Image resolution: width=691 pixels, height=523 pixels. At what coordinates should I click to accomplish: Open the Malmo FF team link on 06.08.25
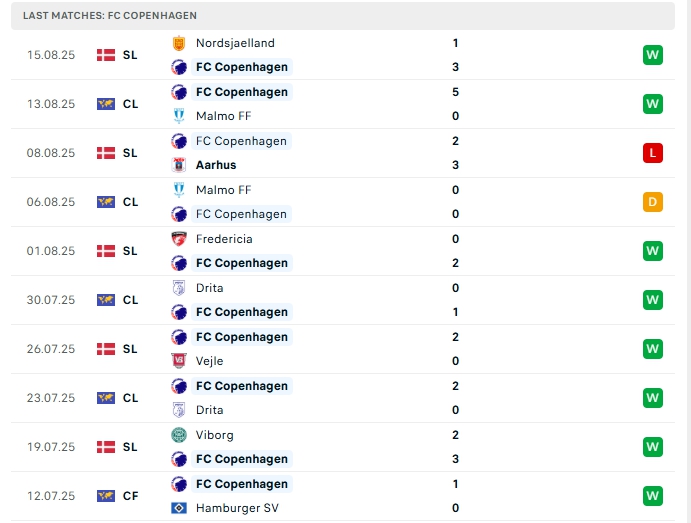tap(223, 190)
